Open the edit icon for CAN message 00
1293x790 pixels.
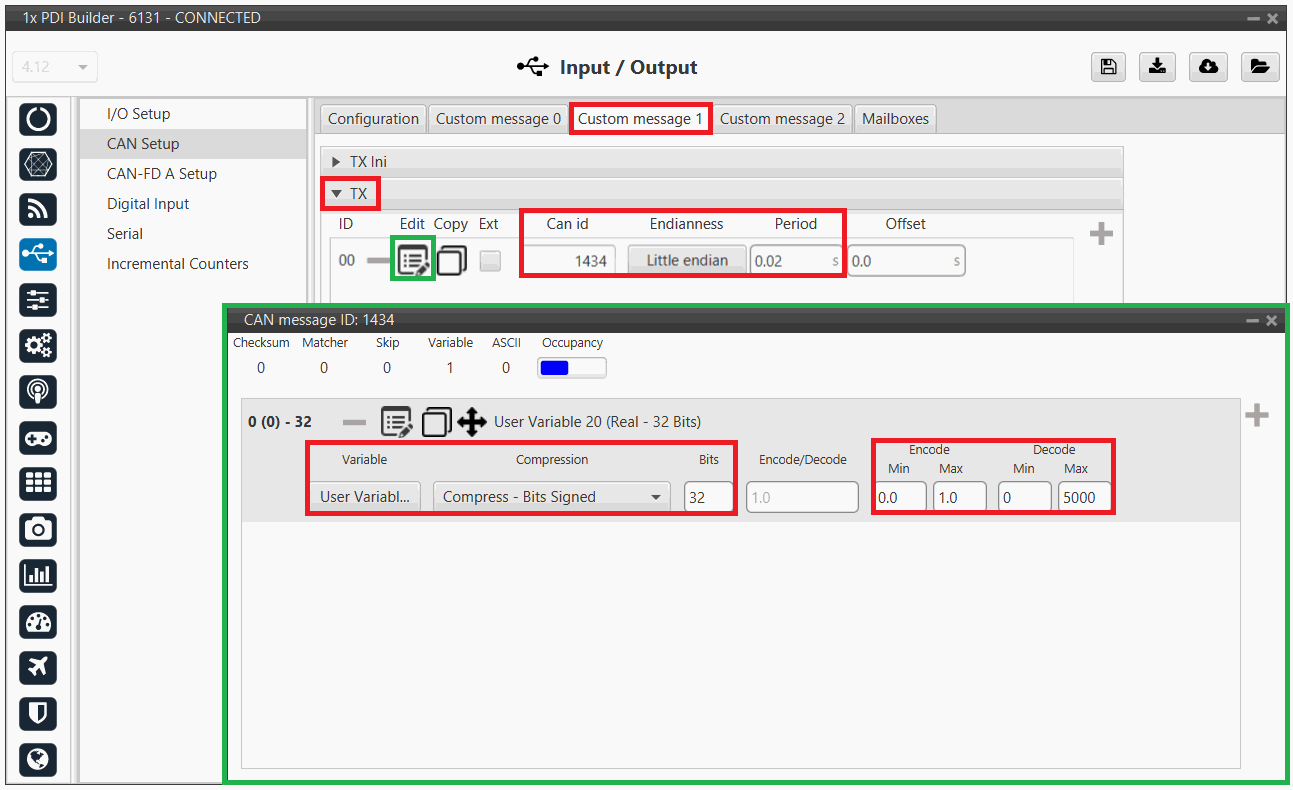[x=413, y=261]
